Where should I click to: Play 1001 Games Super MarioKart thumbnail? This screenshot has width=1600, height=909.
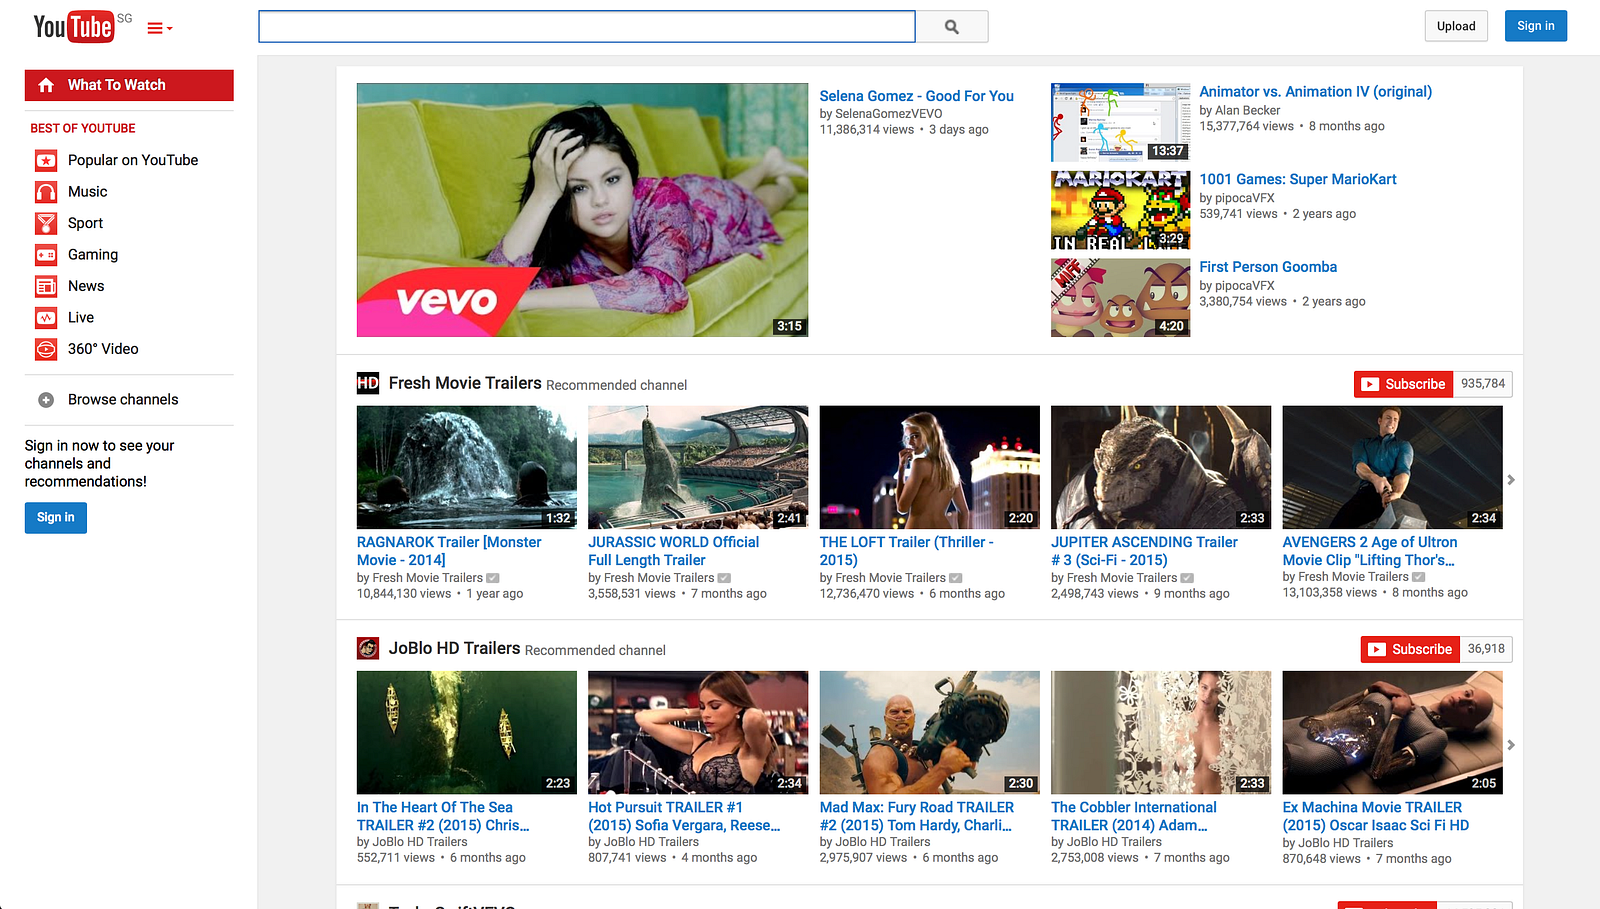pos(1121,210)
